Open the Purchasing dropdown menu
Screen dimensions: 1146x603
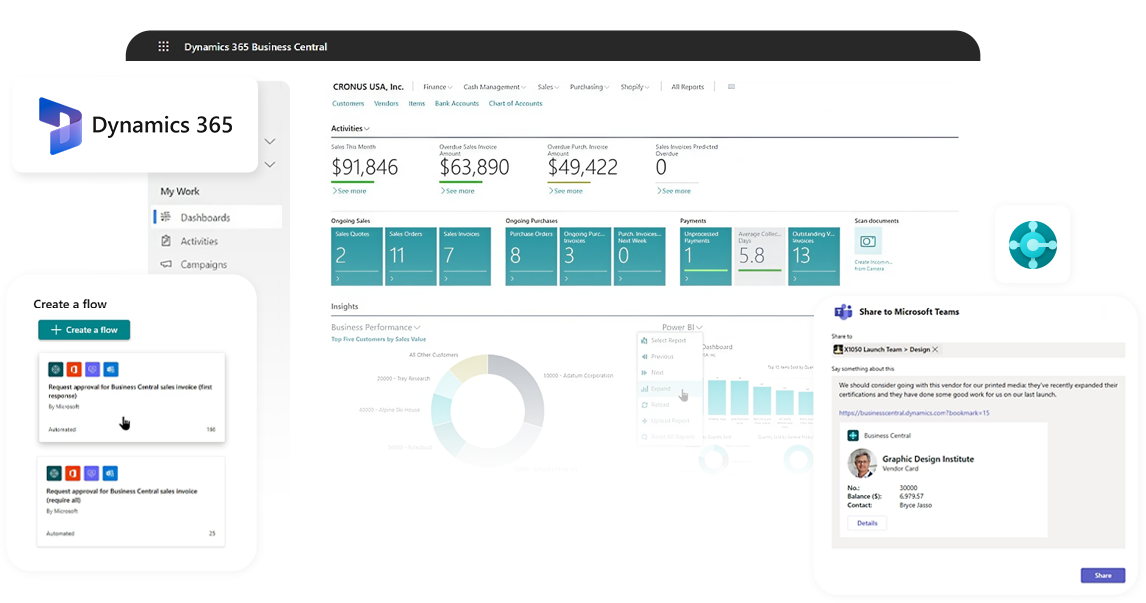click(589, 87)
